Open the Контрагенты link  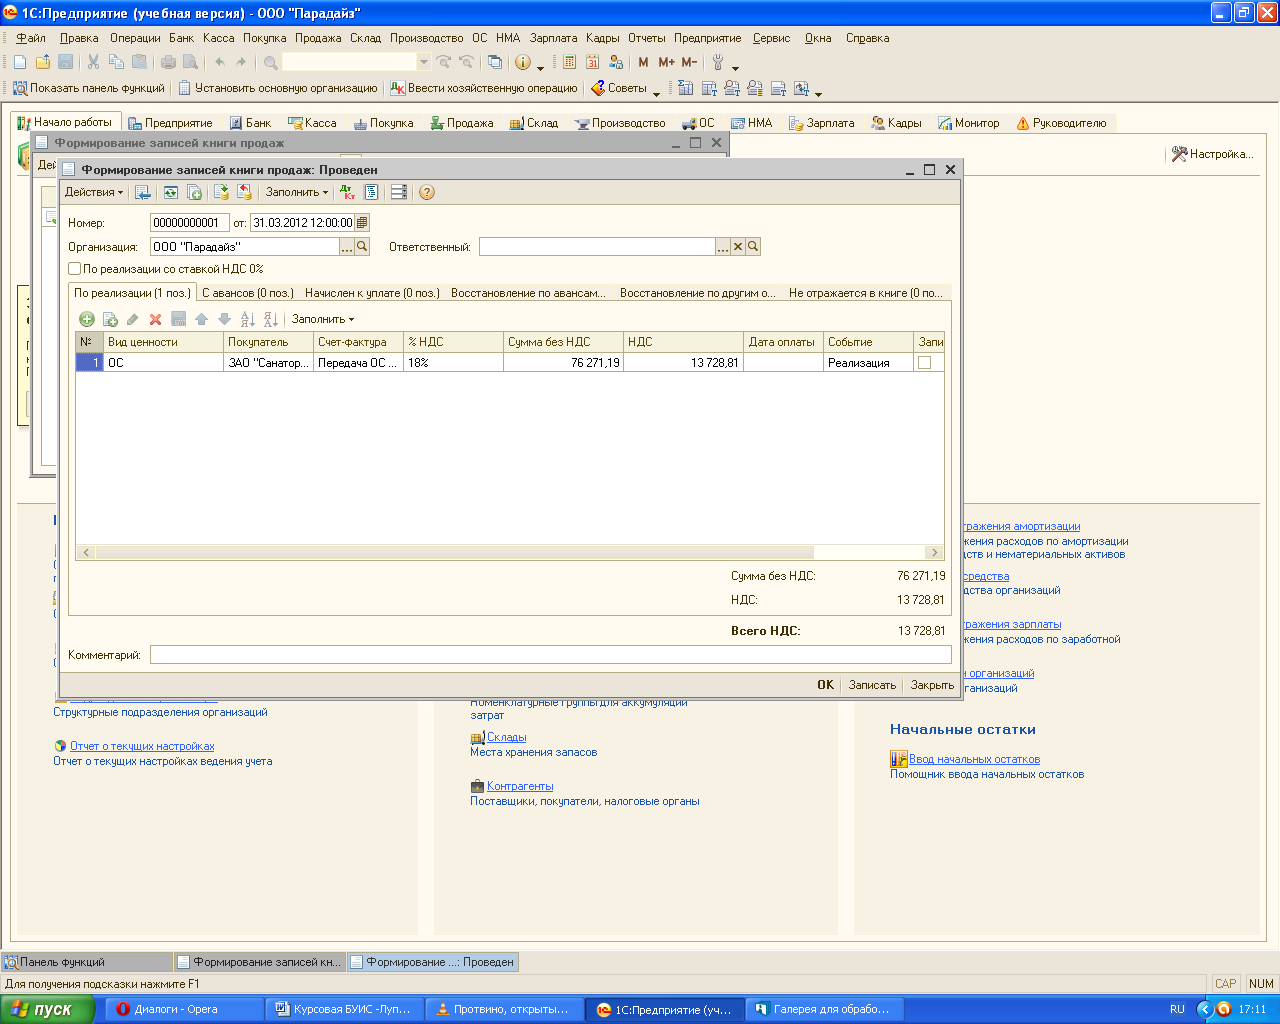coord(519,786)
